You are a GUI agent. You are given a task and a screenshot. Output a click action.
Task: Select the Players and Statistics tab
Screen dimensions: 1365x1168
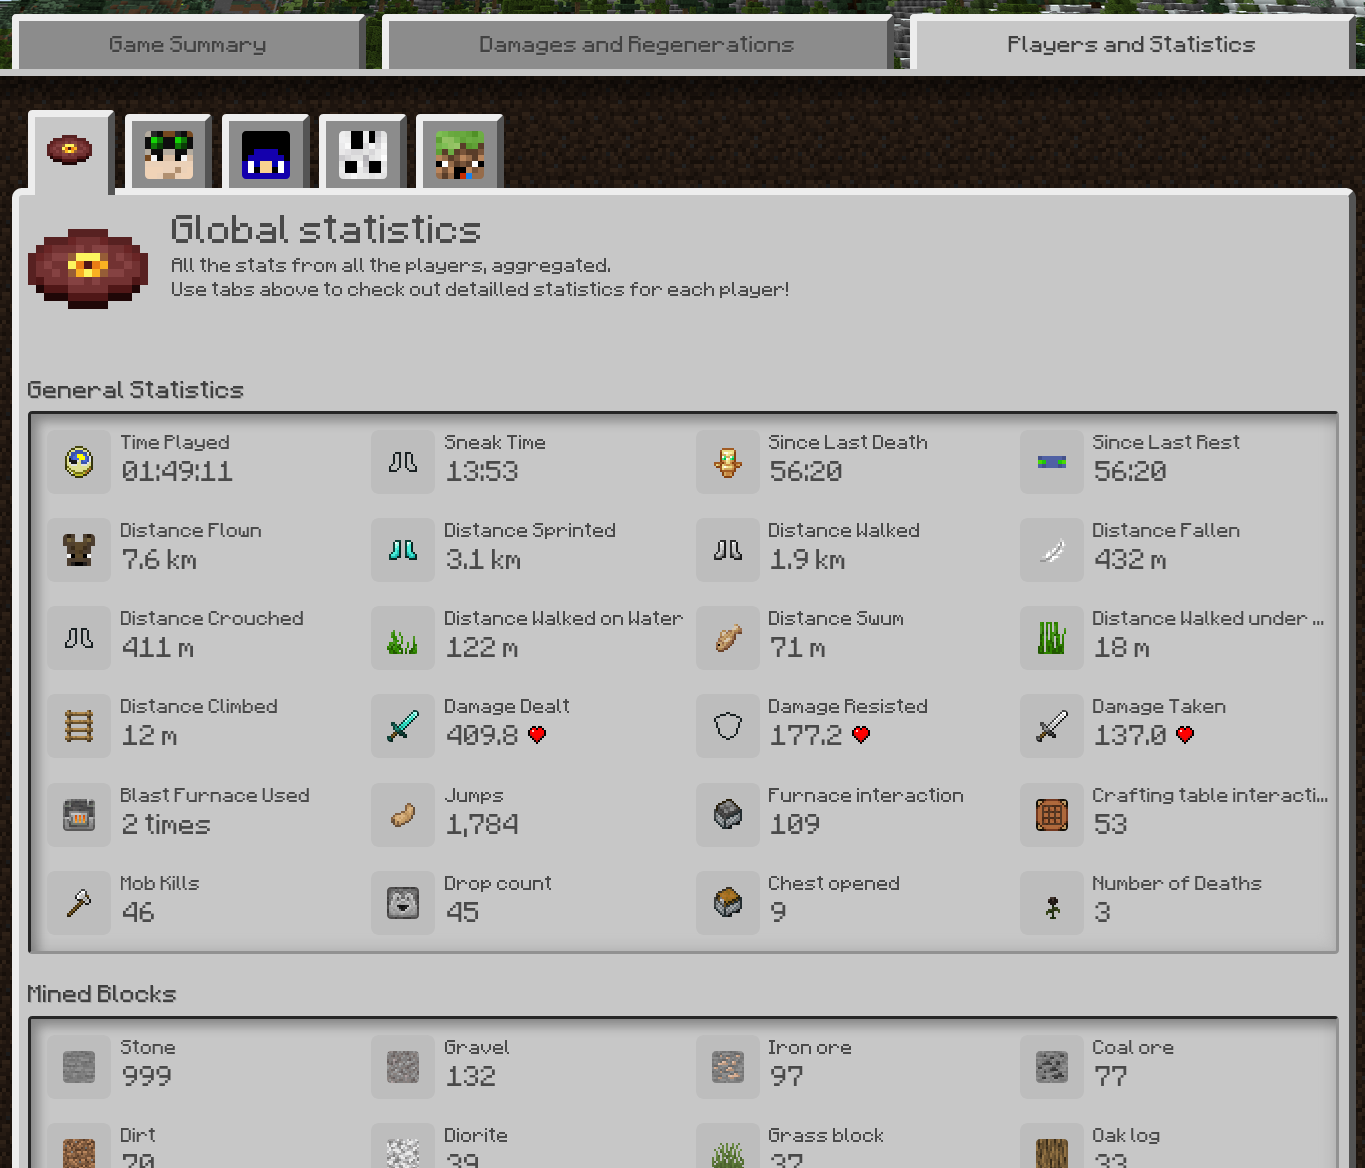click(1131, 45)
